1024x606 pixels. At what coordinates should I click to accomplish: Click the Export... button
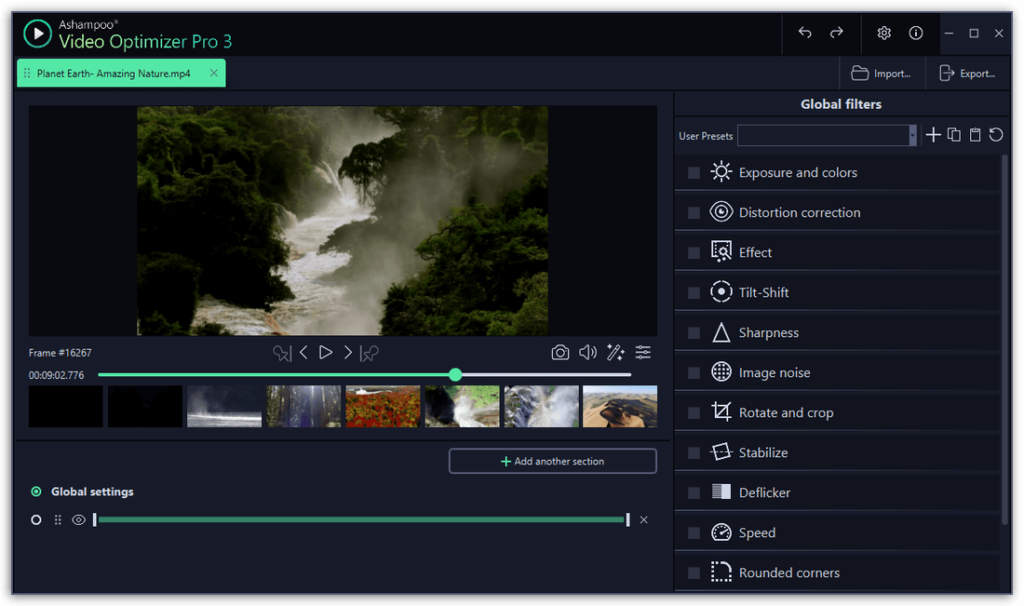(967, 73)
